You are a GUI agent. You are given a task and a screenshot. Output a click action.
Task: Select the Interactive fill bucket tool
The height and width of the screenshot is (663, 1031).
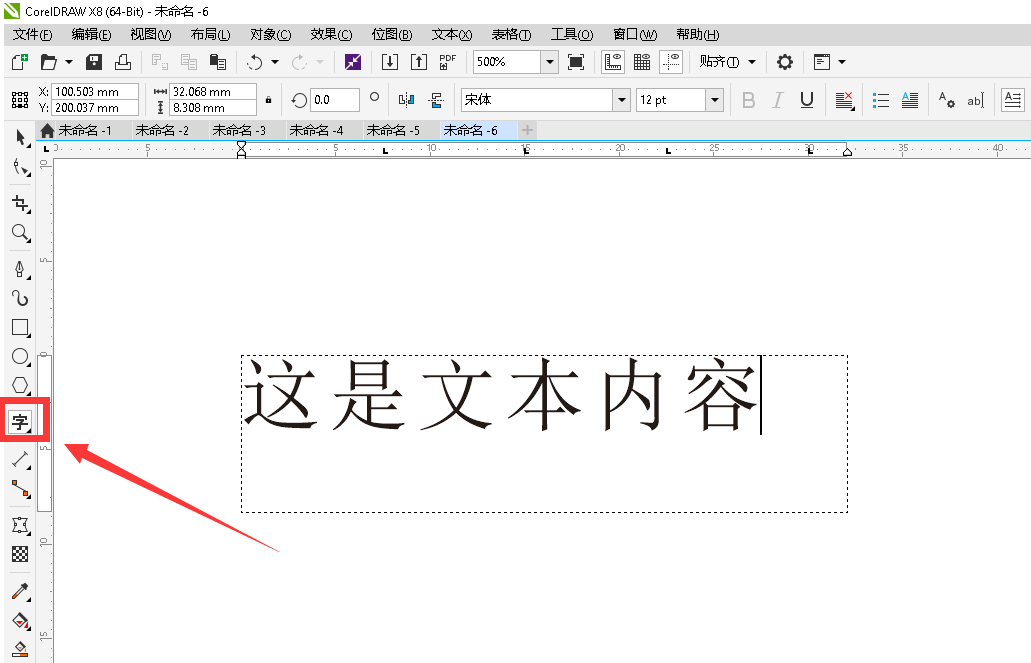20,620
